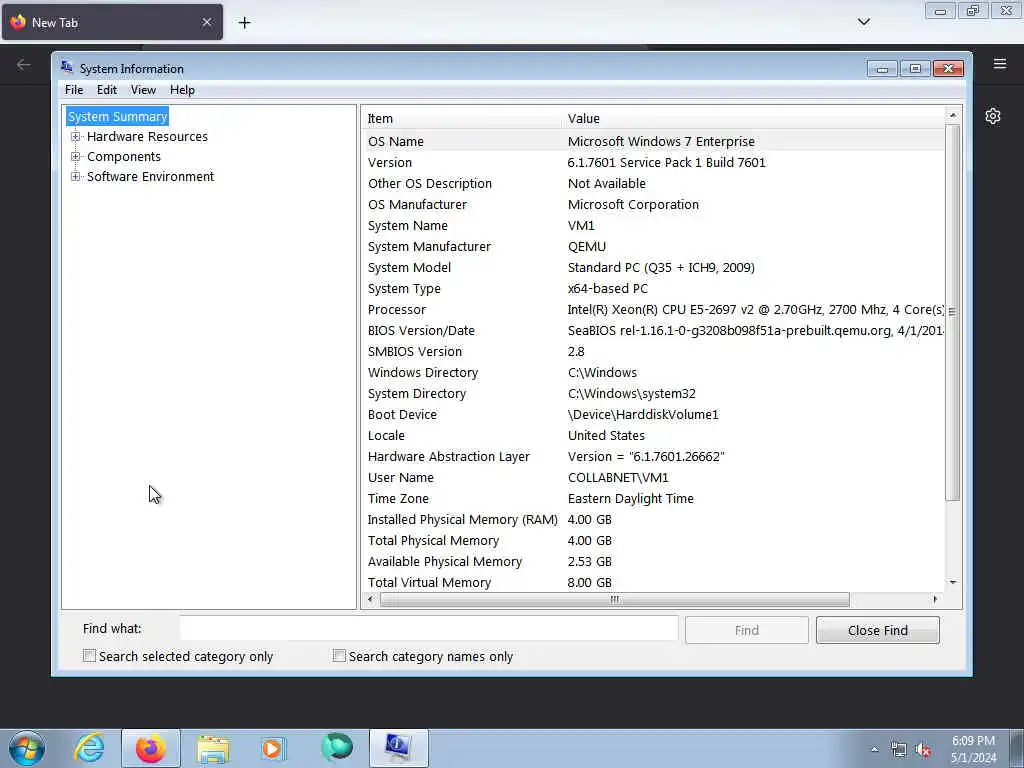Click the Close Find button
1024x768 pixels.
878,630
